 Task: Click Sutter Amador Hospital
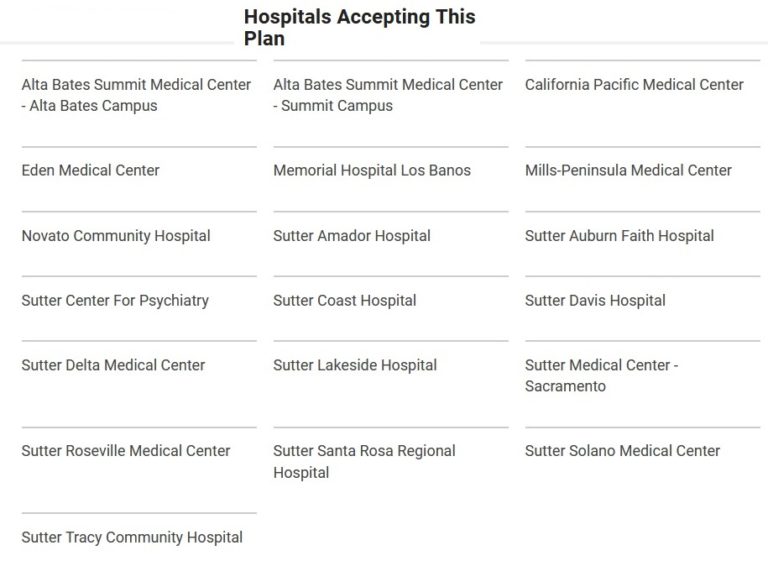[352, 237]
